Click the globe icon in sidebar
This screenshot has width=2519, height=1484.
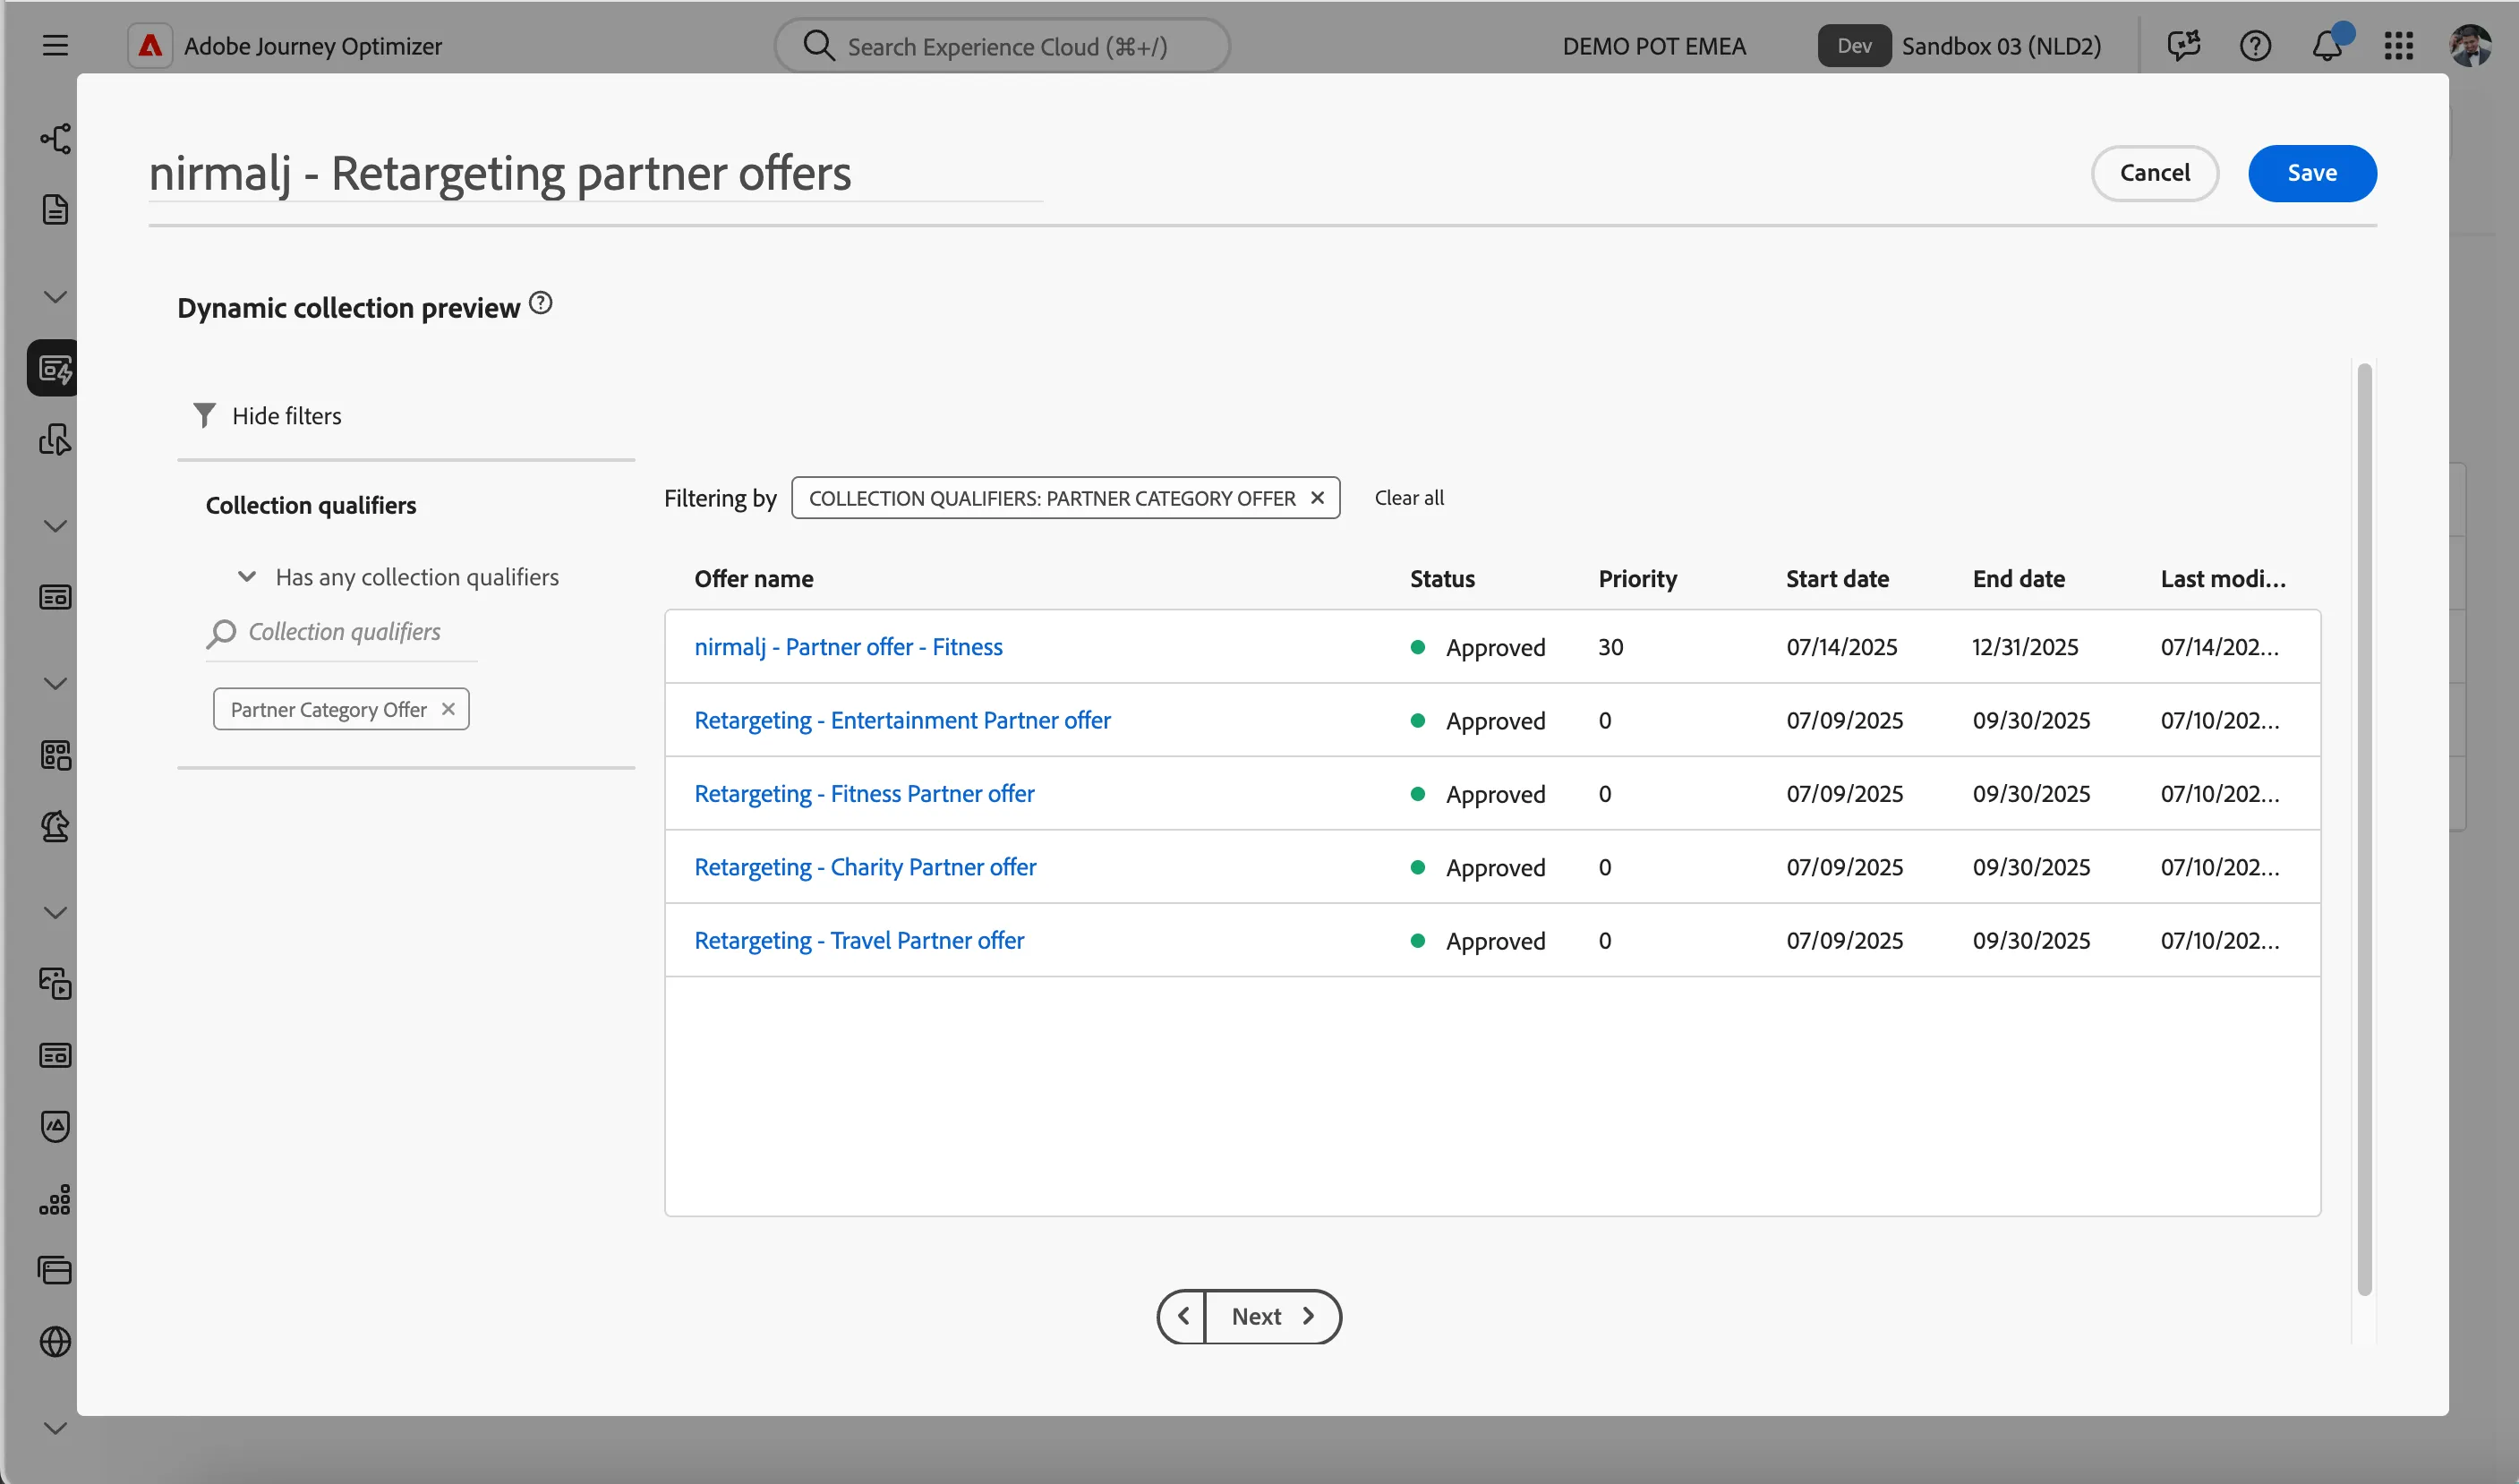pos(55,1342)
